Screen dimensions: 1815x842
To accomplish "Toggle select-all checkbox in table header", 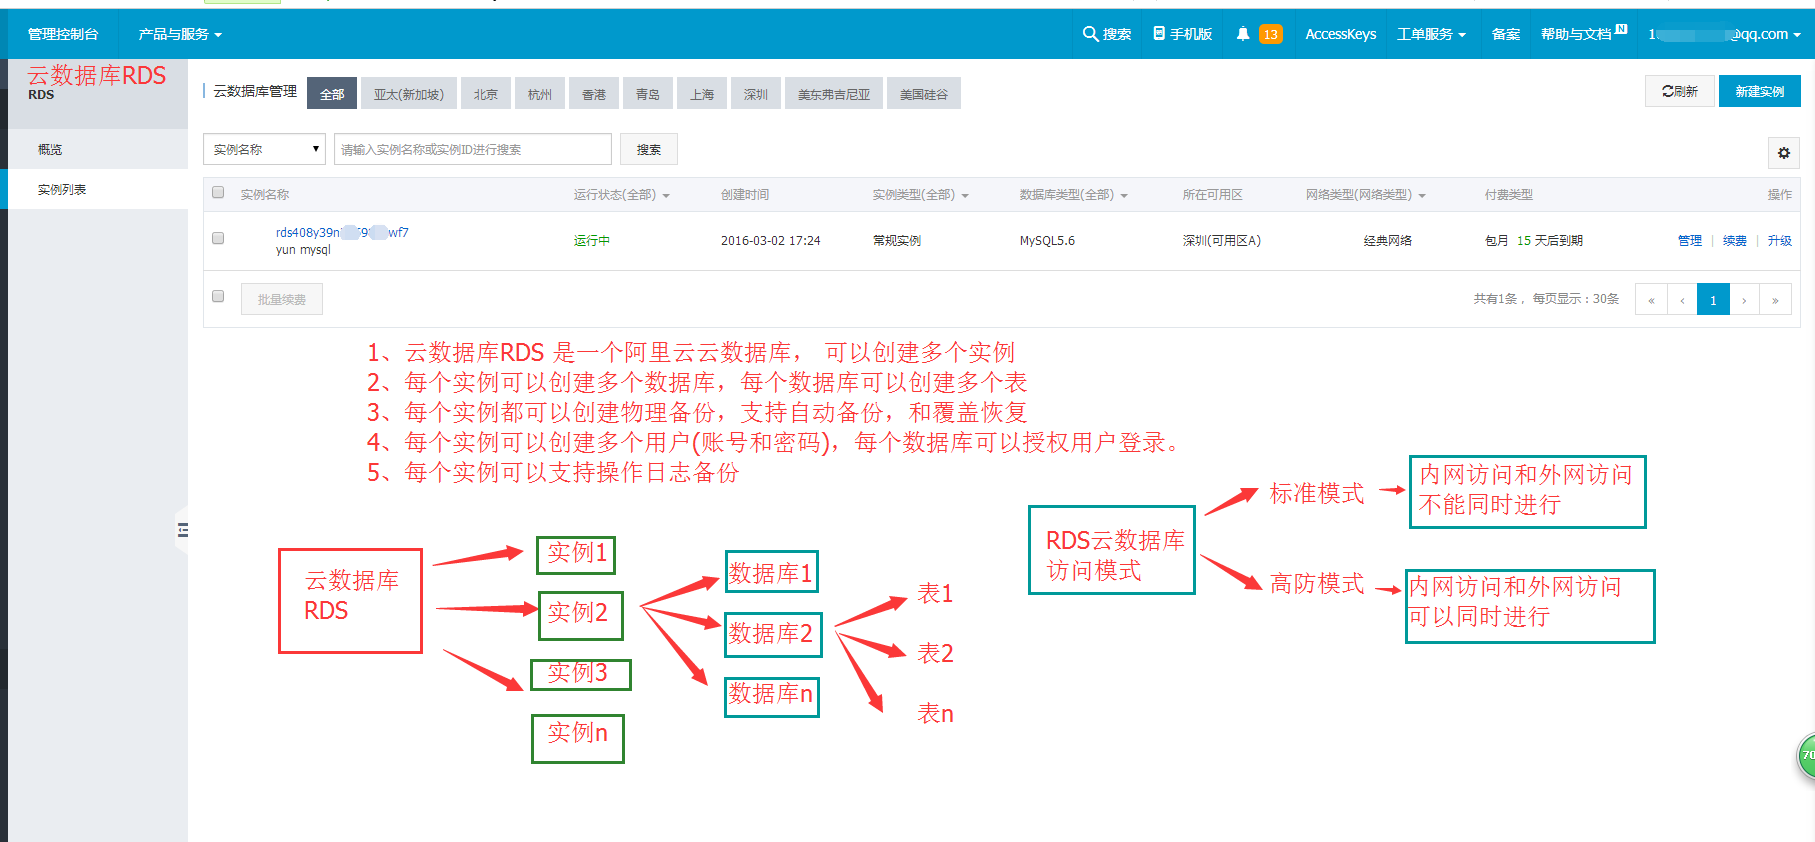I will pos(218,192).
